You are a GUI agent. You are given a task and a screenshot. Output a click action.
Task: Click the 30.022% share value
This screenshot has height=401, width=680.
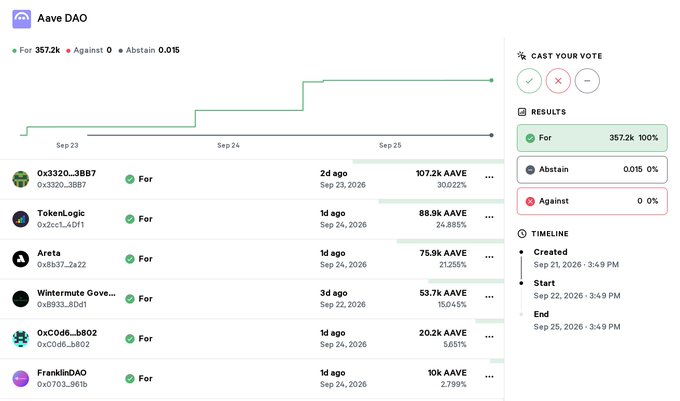tap(451, 185)
